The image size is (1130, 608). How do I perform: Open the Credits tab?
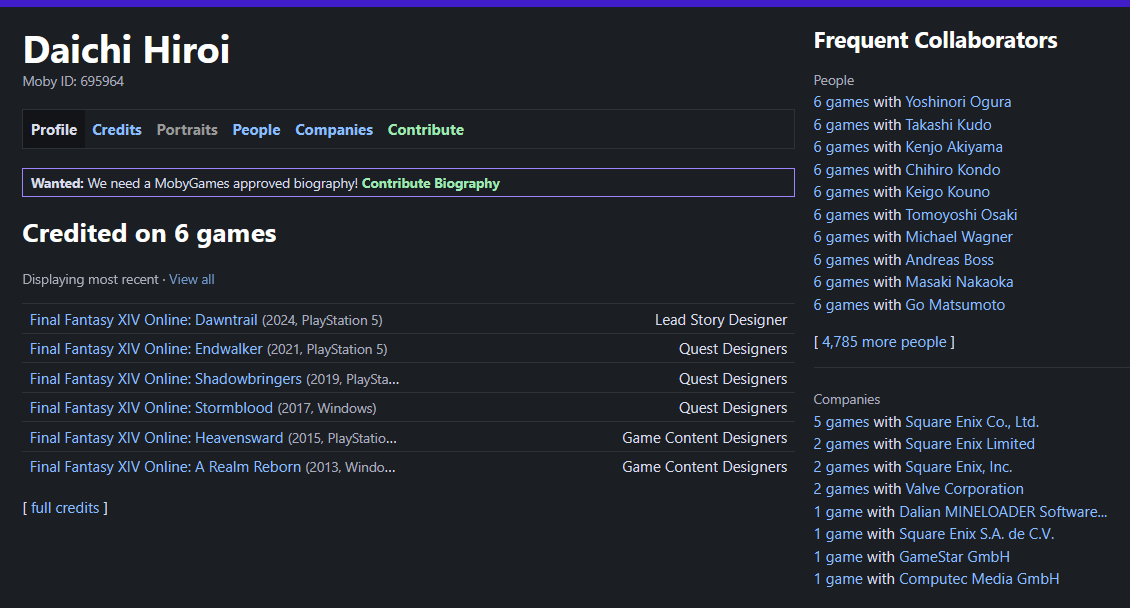(x=117, y=130)
